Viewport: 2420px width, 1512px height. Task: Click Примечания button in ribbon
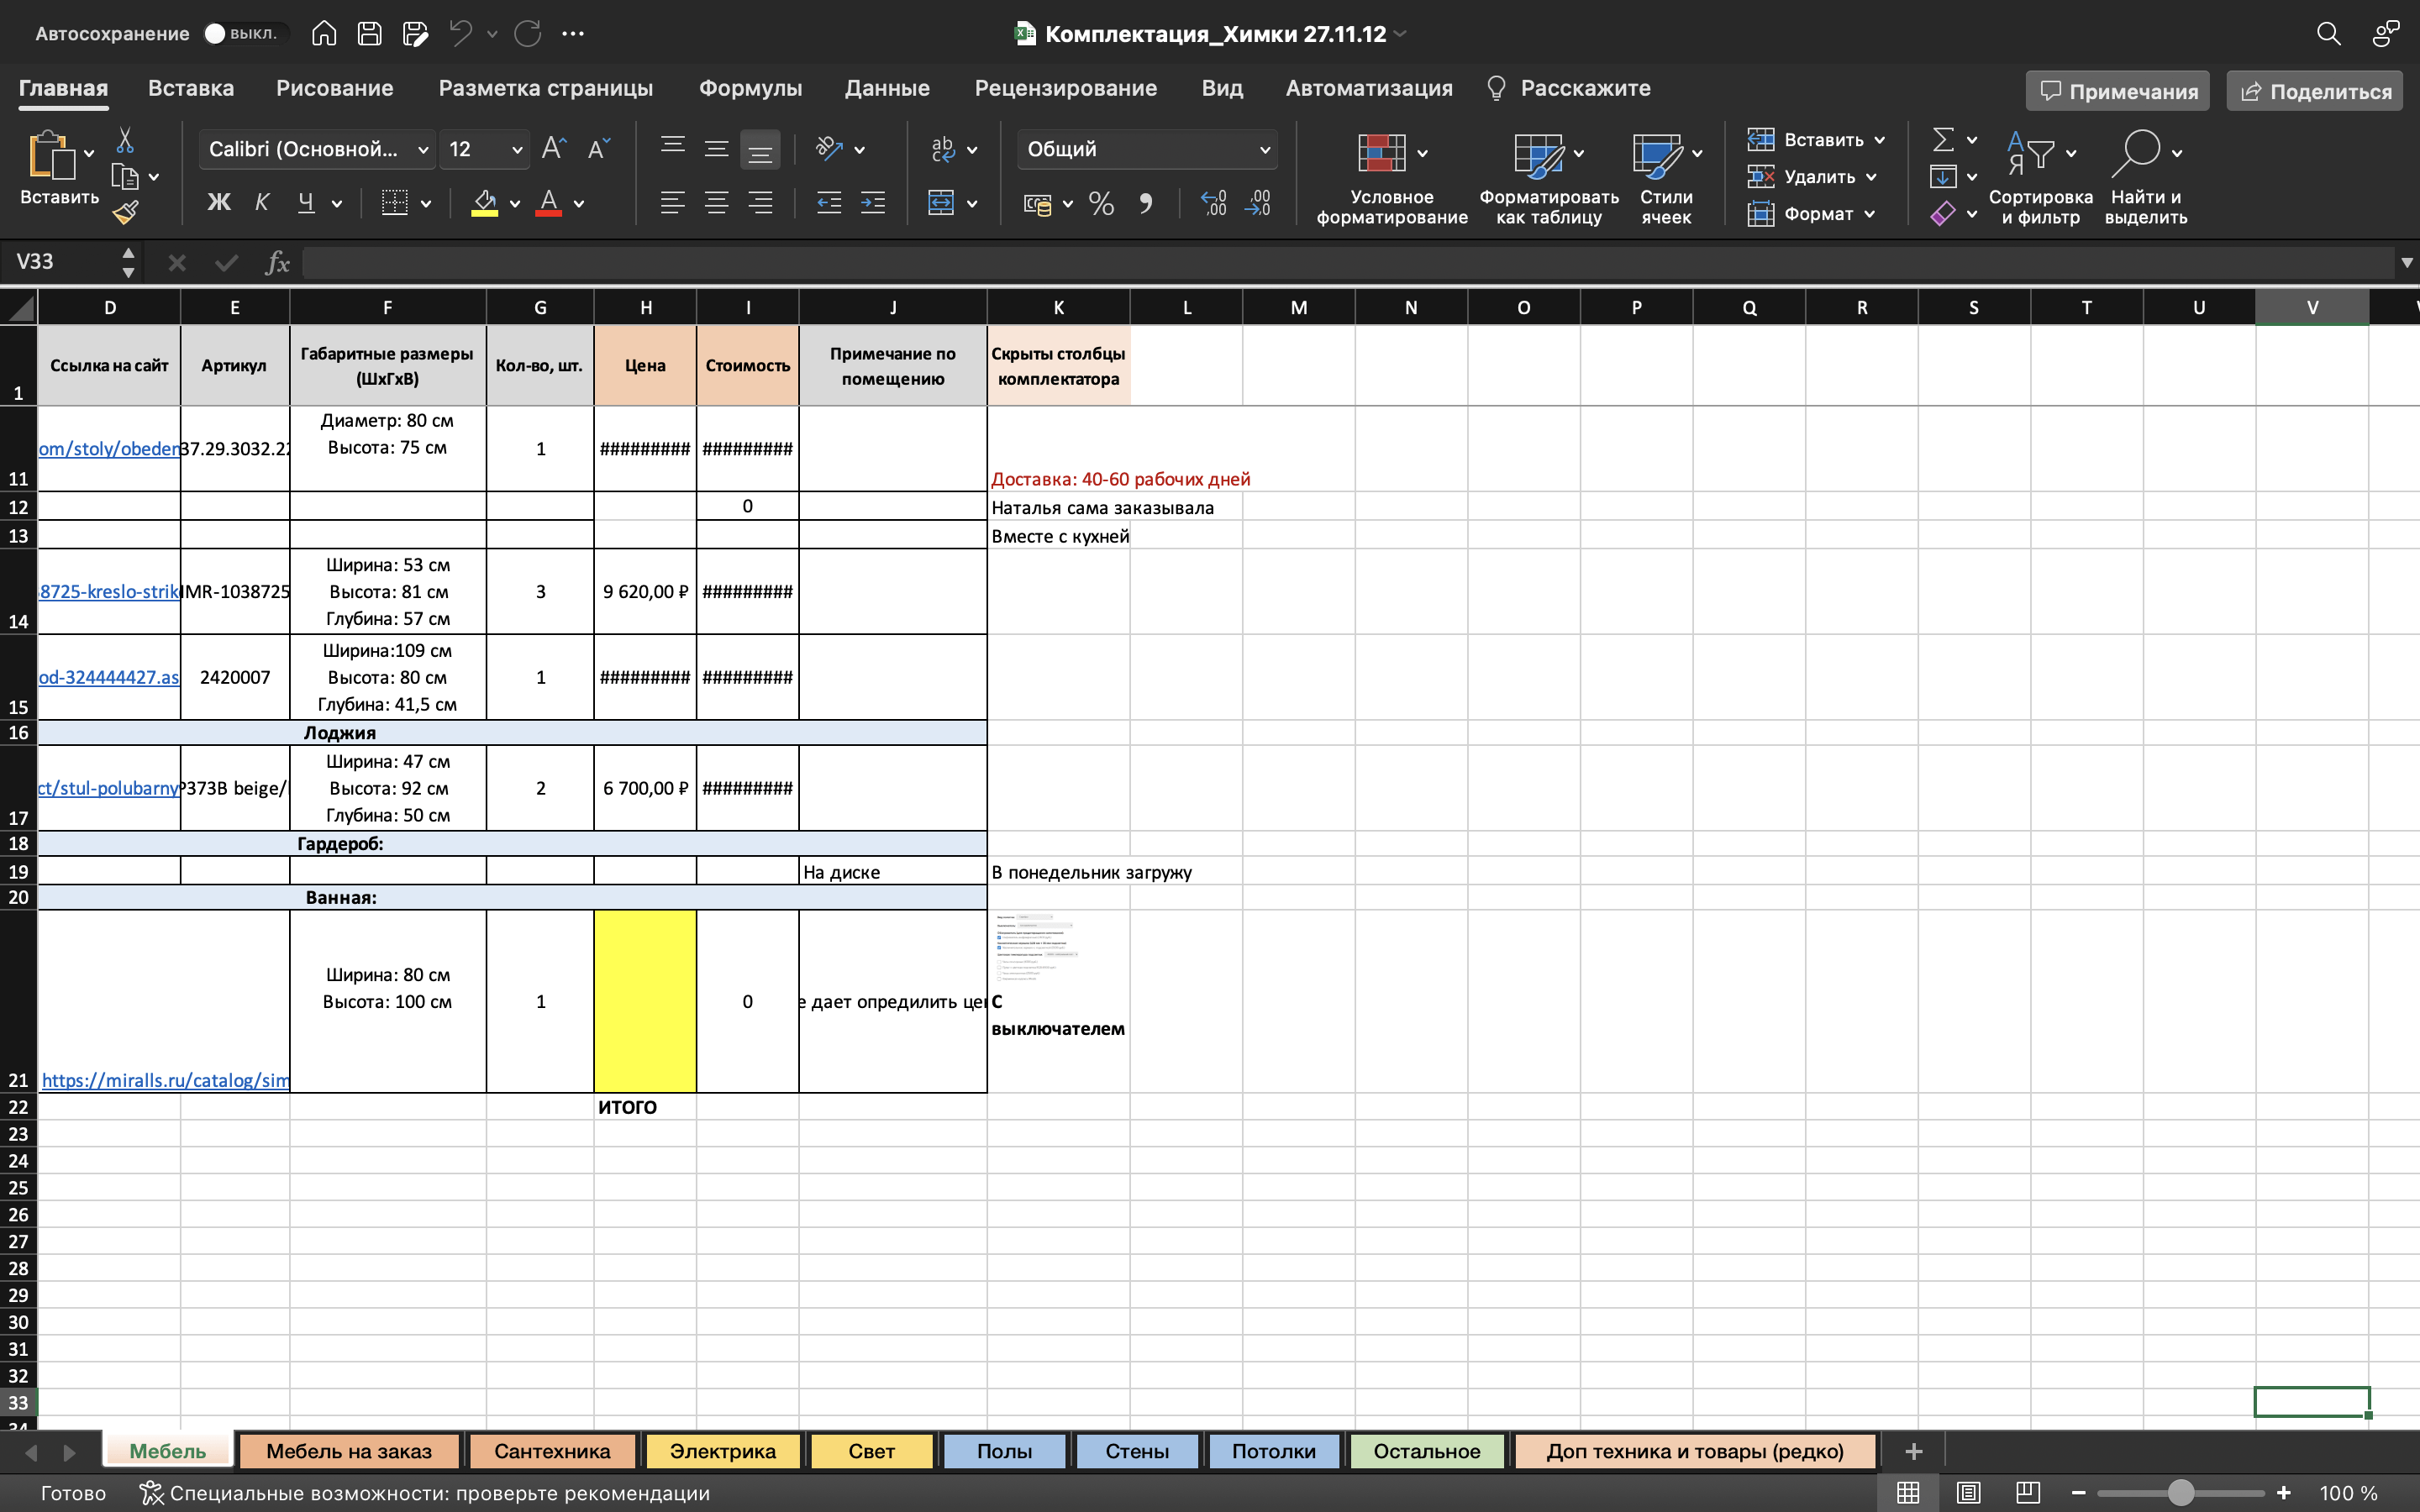click(2117, 91)
